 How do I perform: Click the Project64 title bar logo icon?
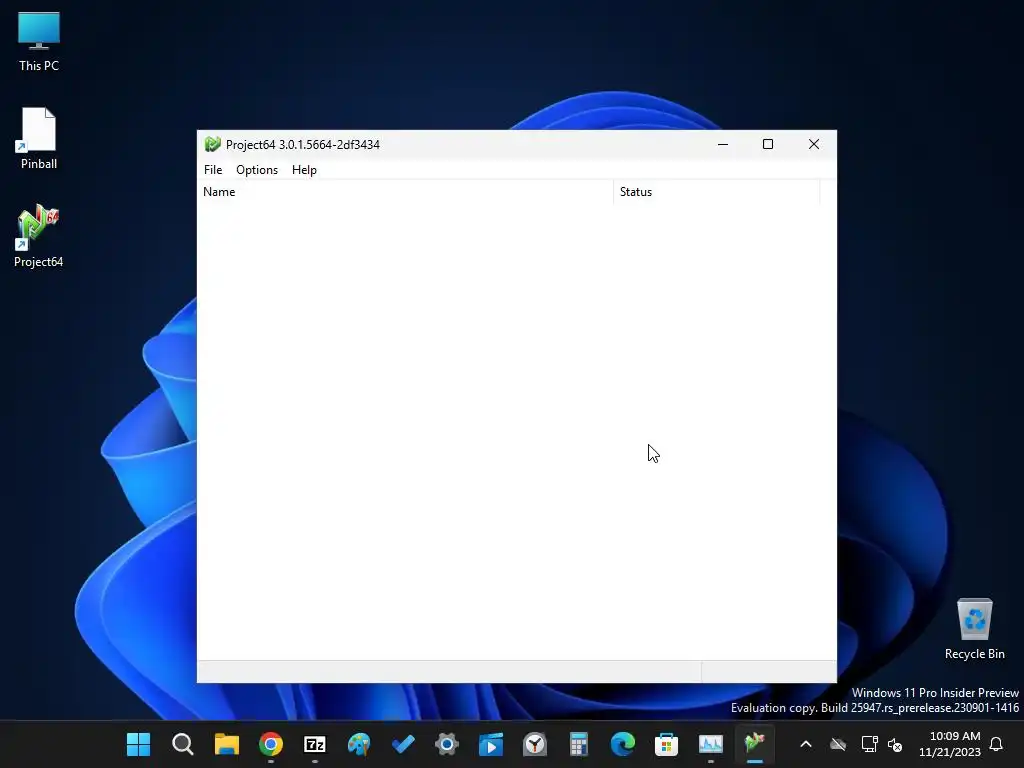(x=212, y=144)
